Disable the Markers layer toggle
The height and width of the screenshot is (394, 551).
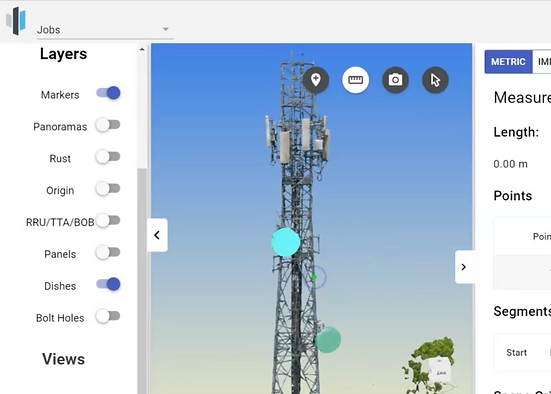tap(109, 93)
